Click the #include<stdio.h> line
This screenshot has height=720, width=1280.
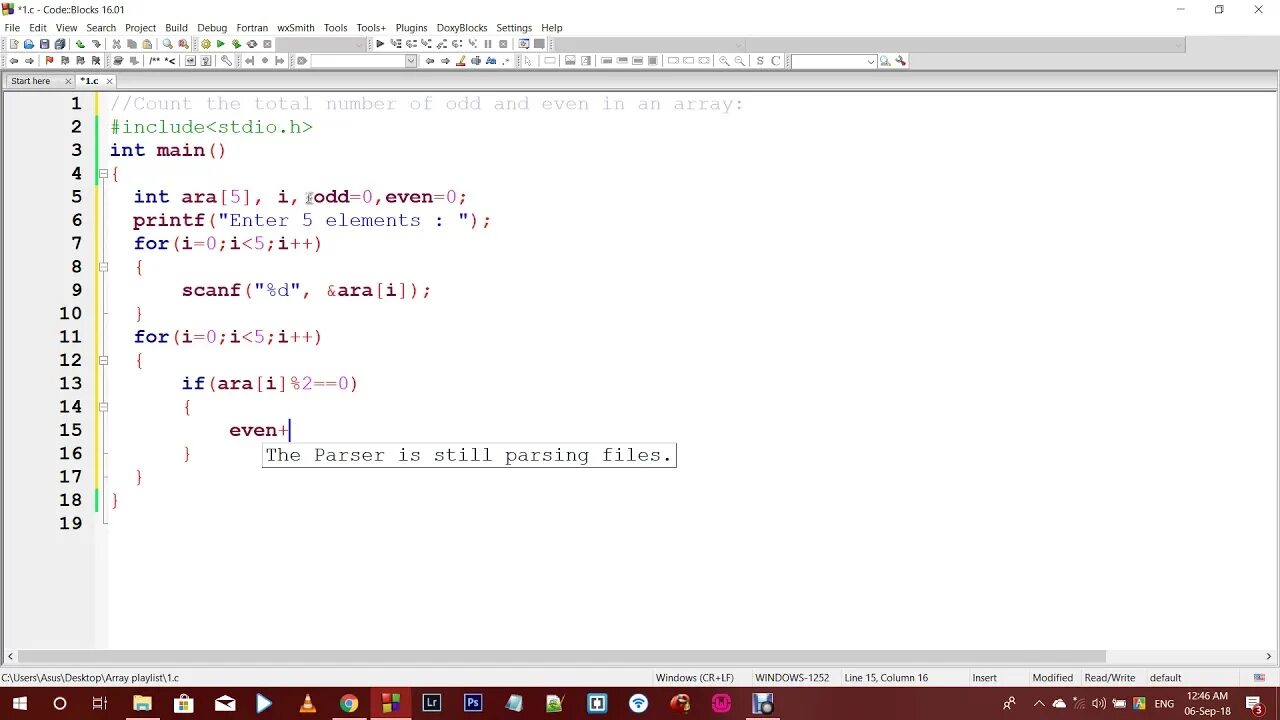click(211, 127)
